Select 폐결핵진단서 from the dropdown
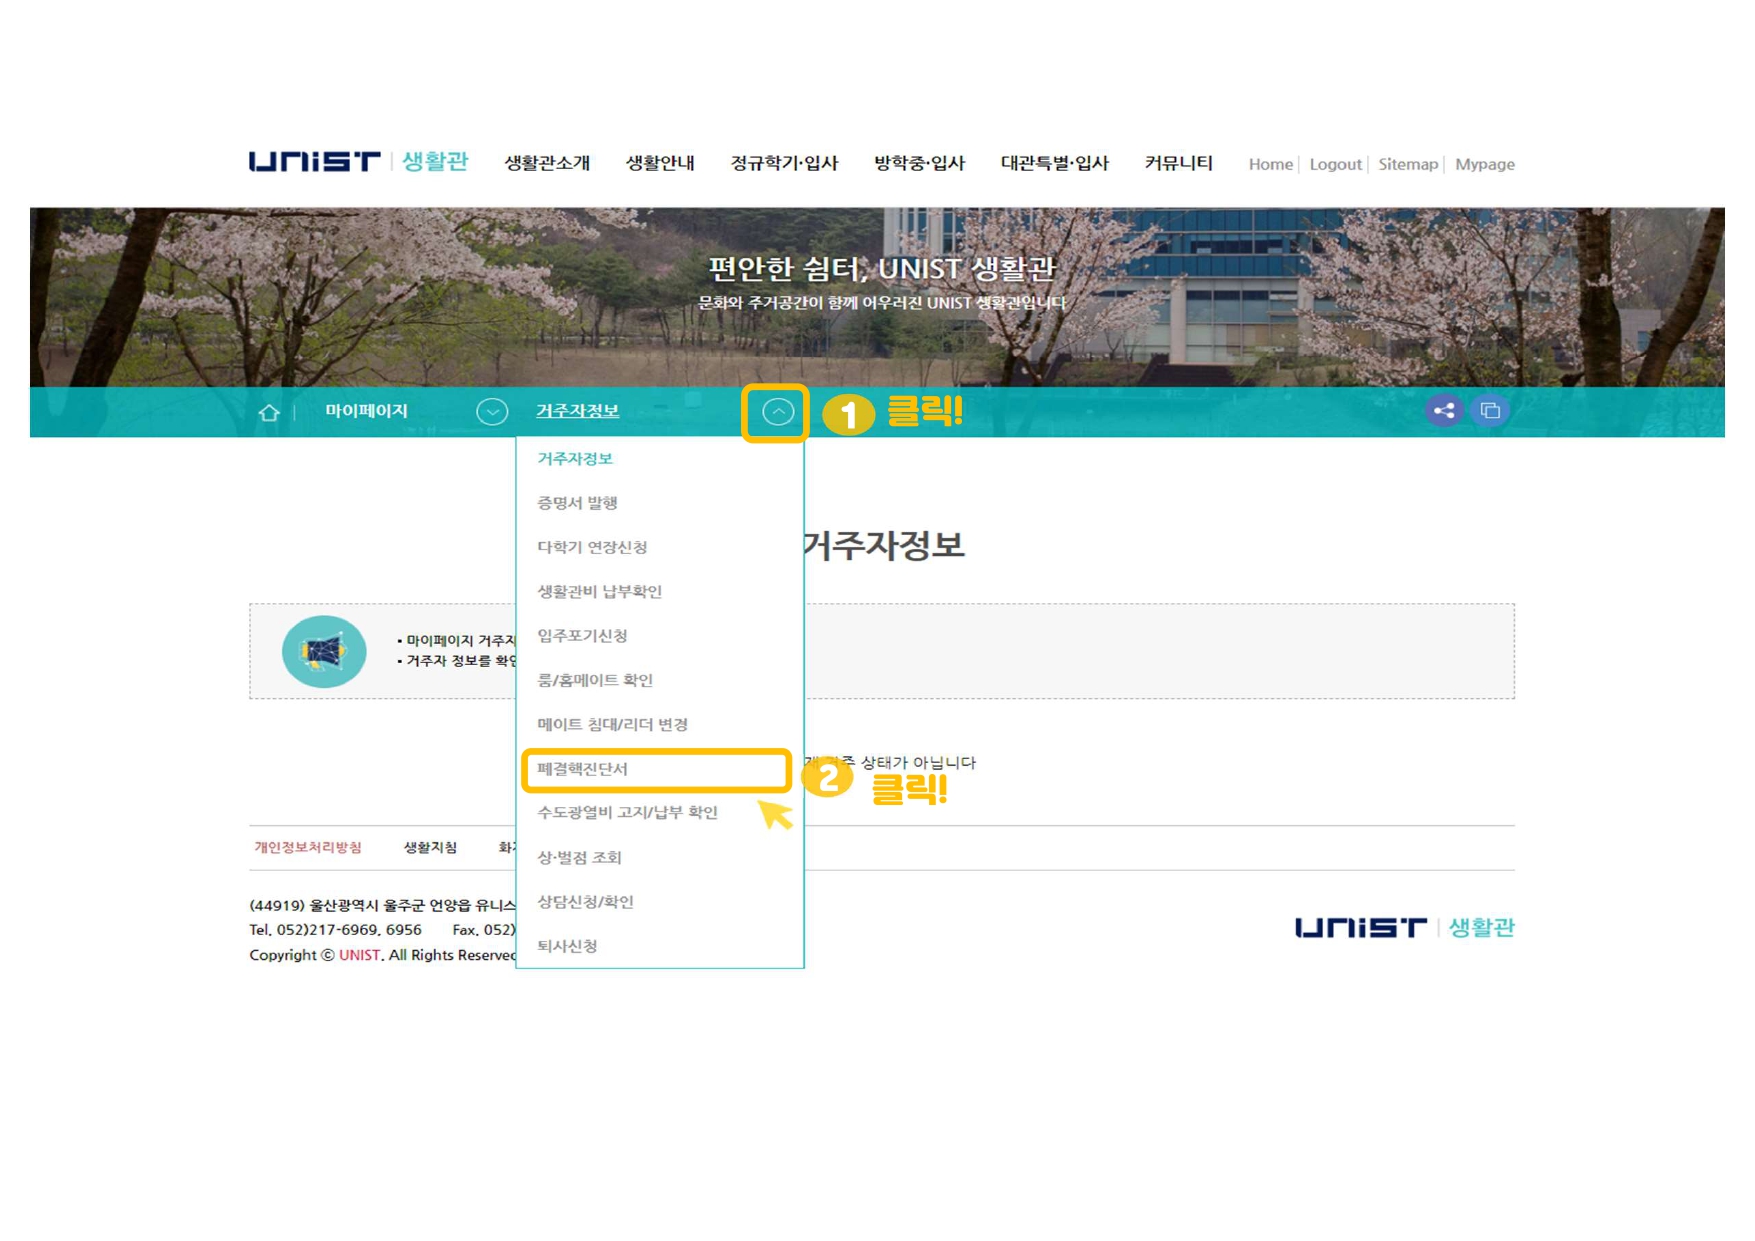 tap(582, 769)
